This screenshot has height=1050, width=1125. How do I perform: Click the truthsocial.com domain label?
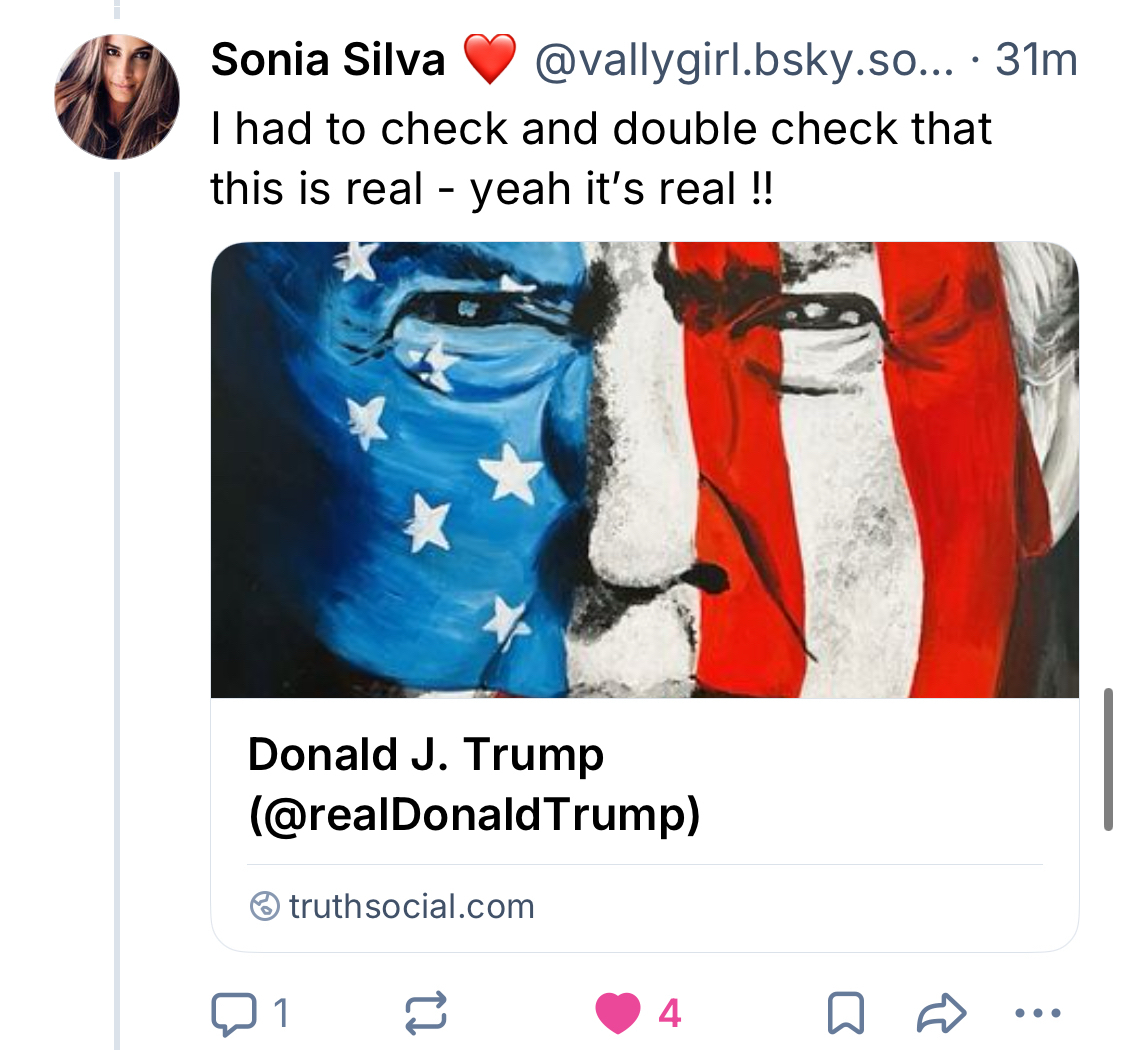411,906
